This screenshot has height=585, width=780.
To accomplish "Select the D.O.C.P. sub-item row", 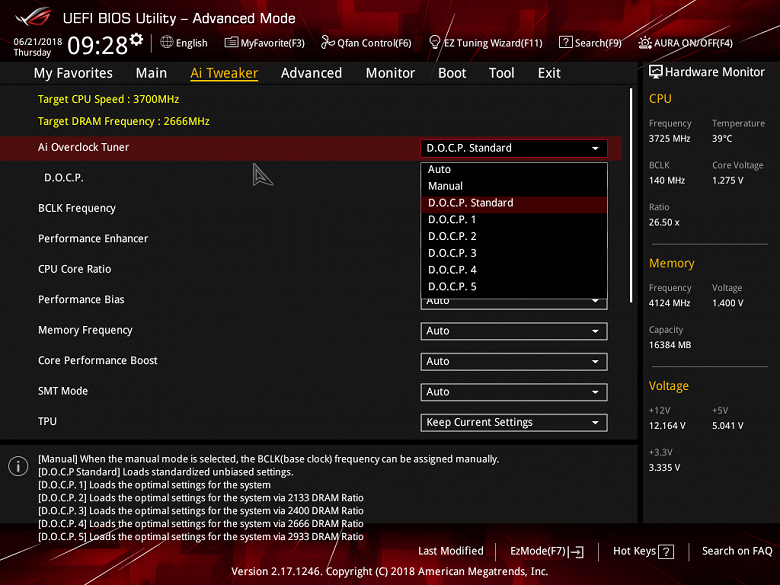I will (x=64, y=178).
